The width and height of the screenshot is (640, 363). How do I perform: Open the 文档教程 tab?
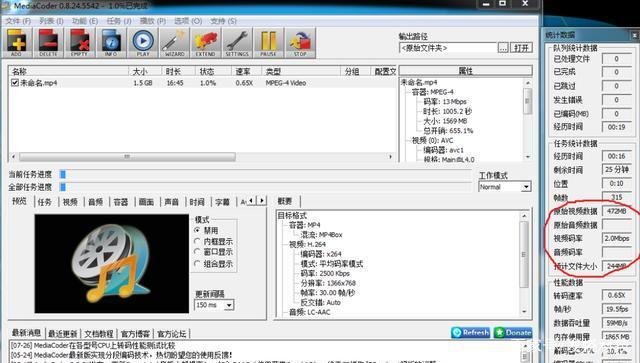99,334
